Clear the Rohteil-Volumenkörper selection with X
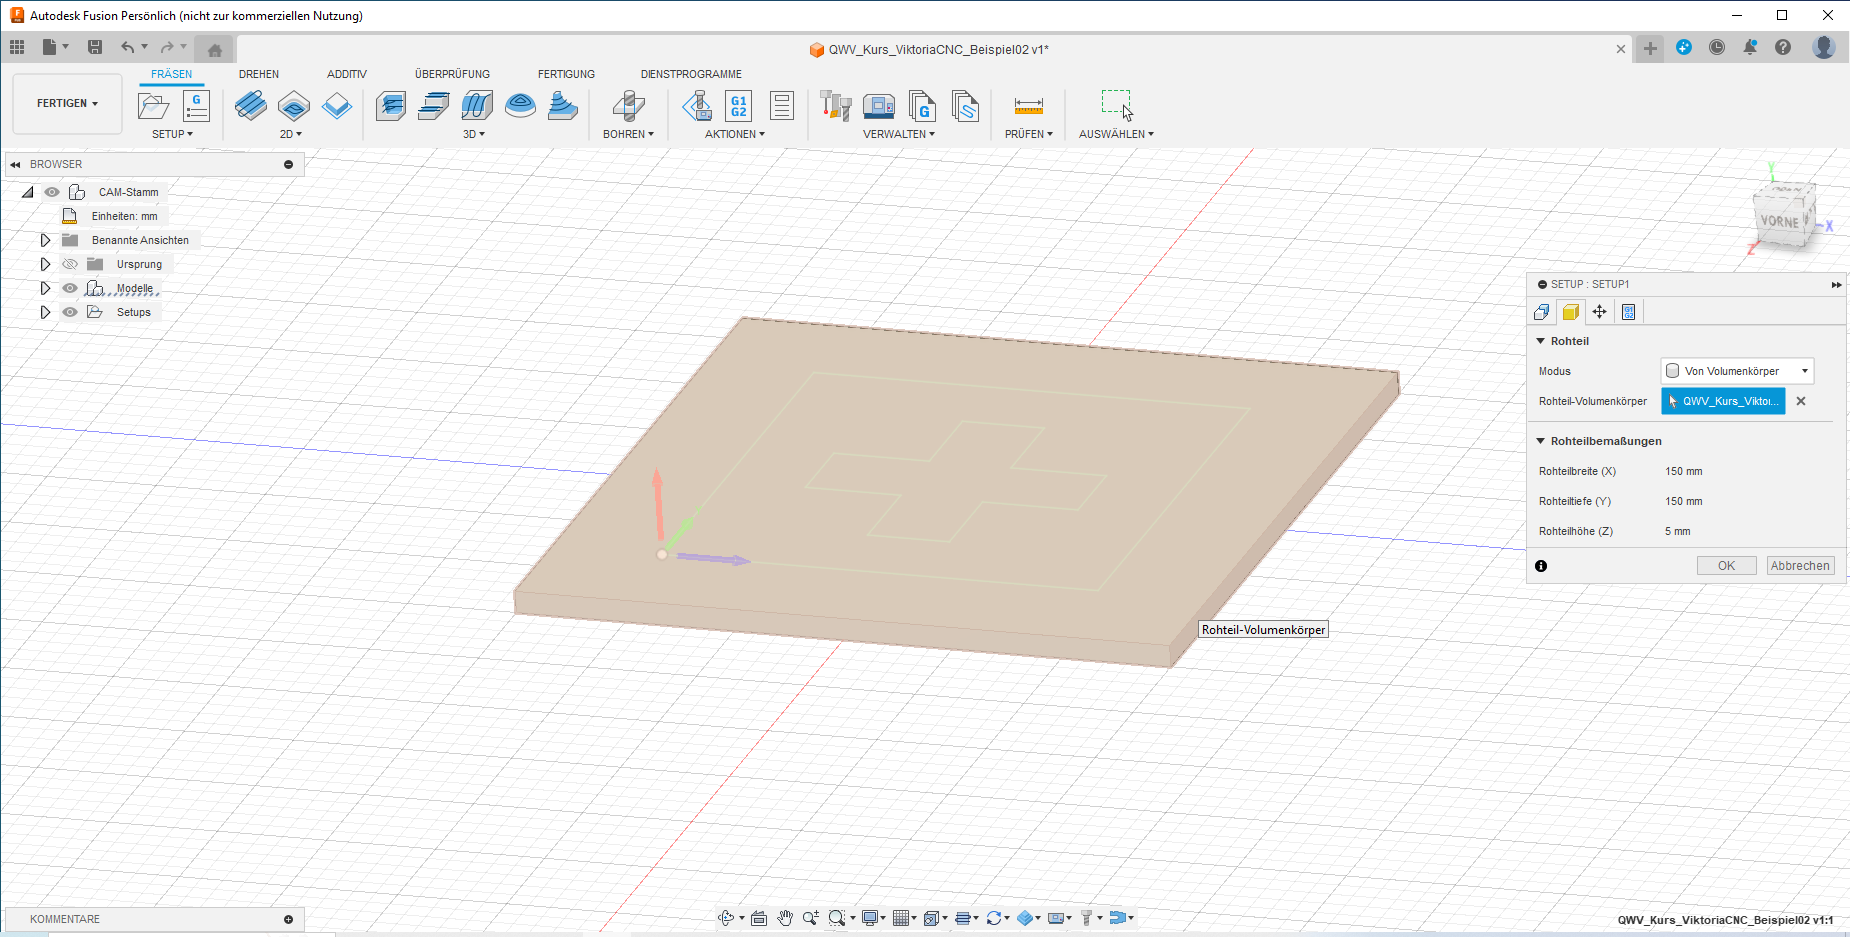 1801,401
